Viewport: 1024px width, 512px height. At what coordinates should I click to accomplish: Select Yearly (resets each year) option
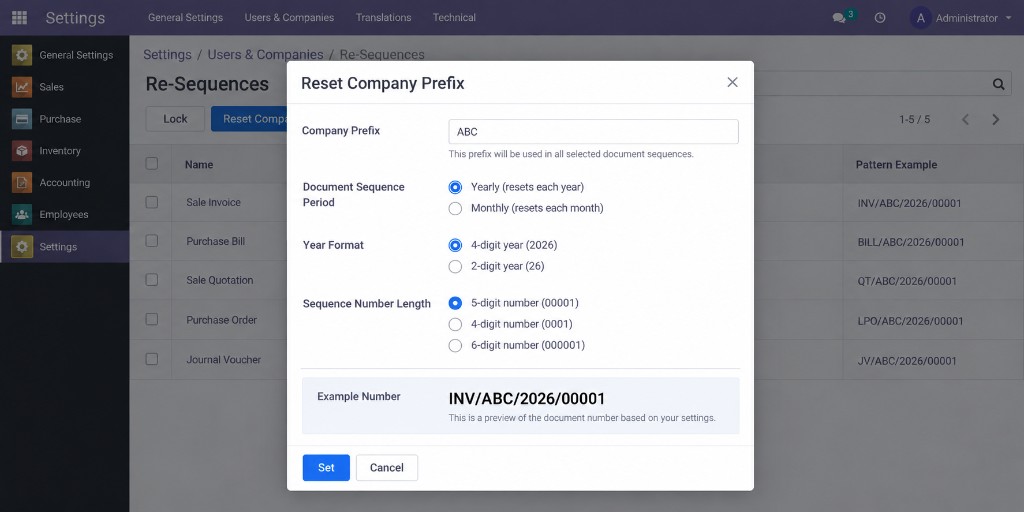tap(455, 187)
